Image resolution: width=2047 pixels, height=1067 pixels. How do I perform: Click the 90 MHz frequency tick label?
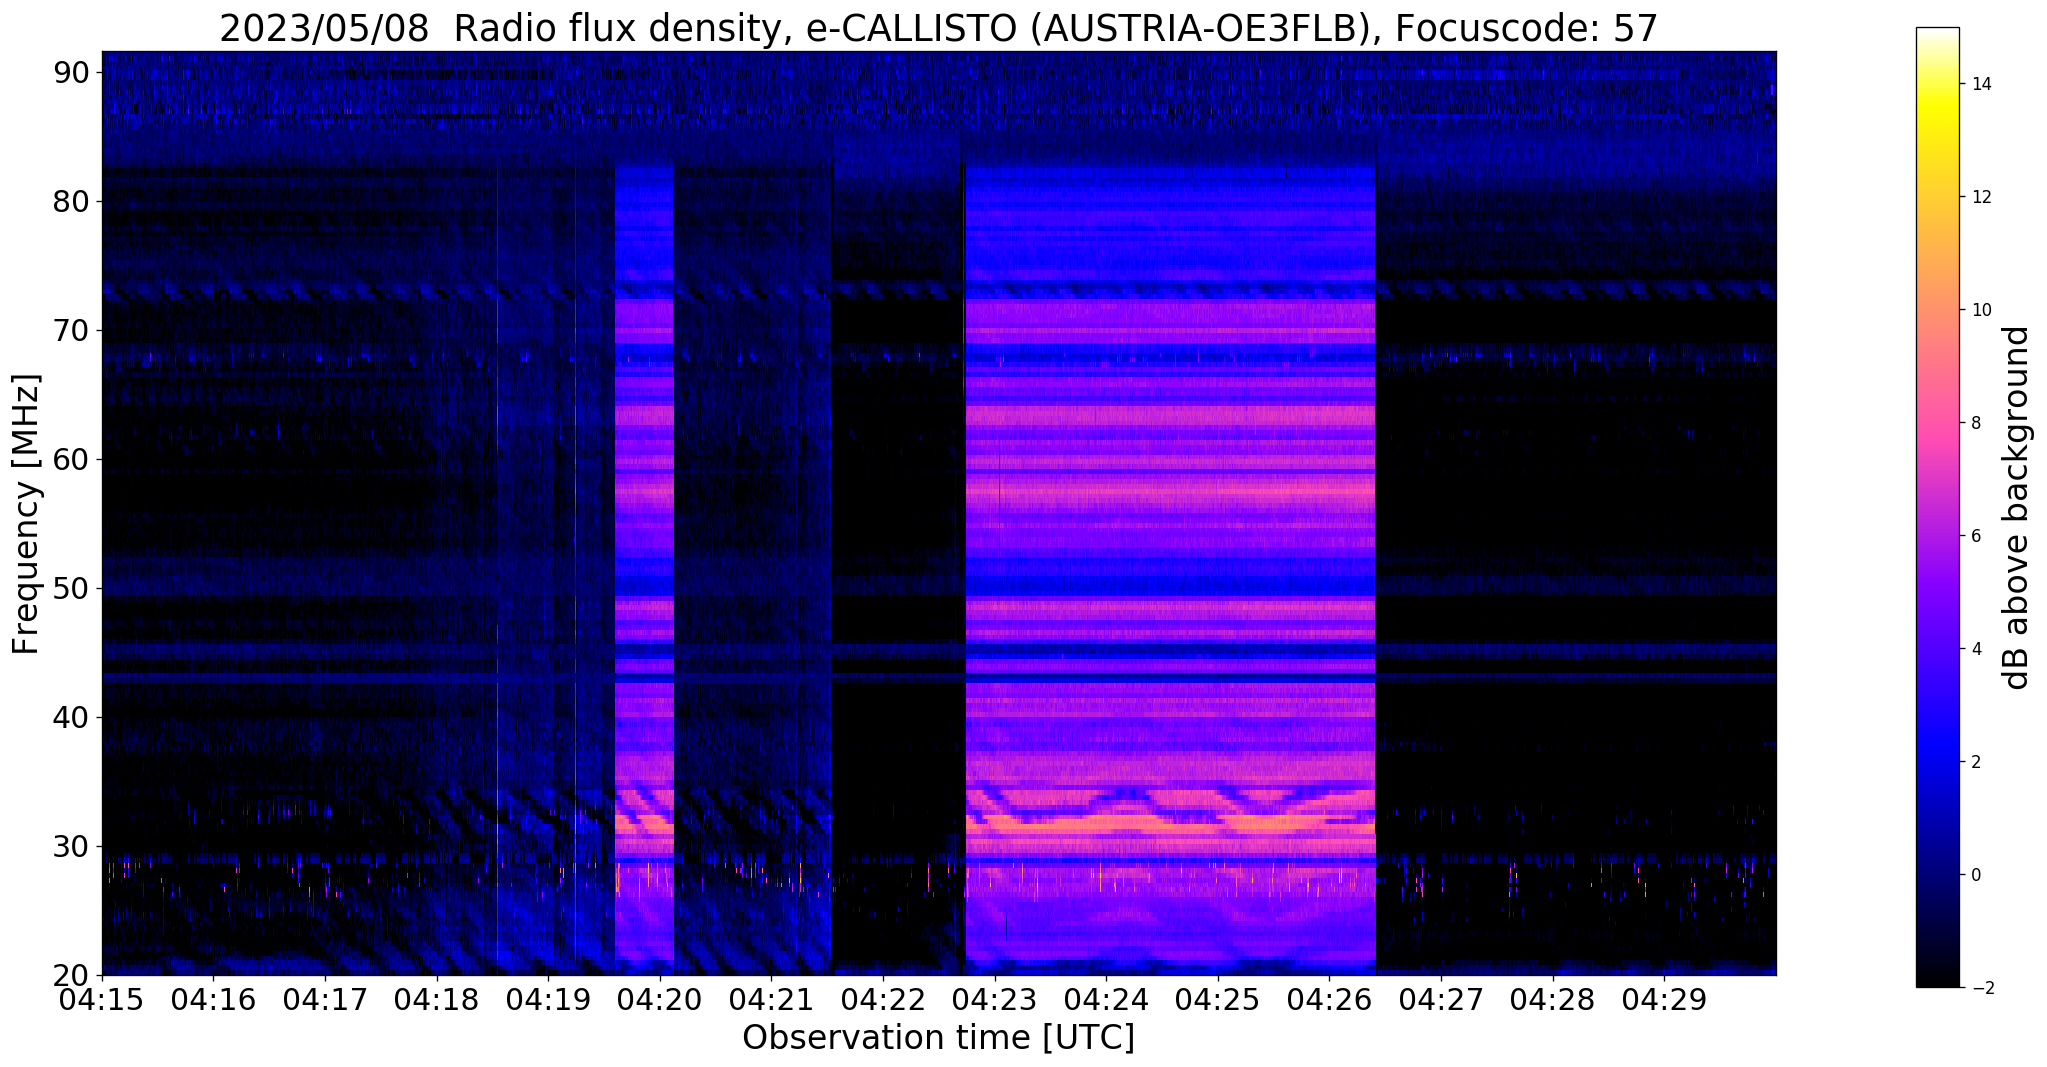pyautogui.click(x=72, y=72)
